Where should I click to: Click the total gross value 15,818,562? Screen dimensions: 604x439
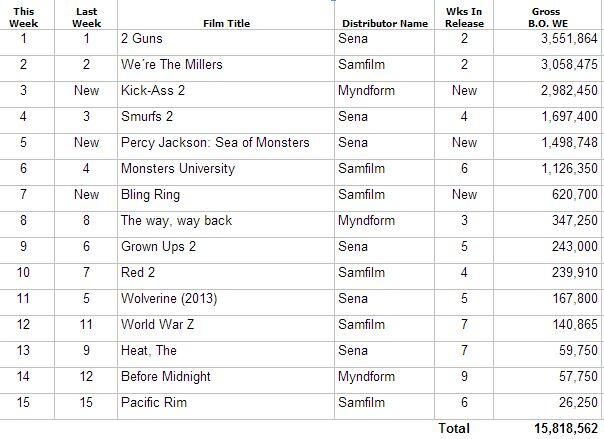(566, 428)
